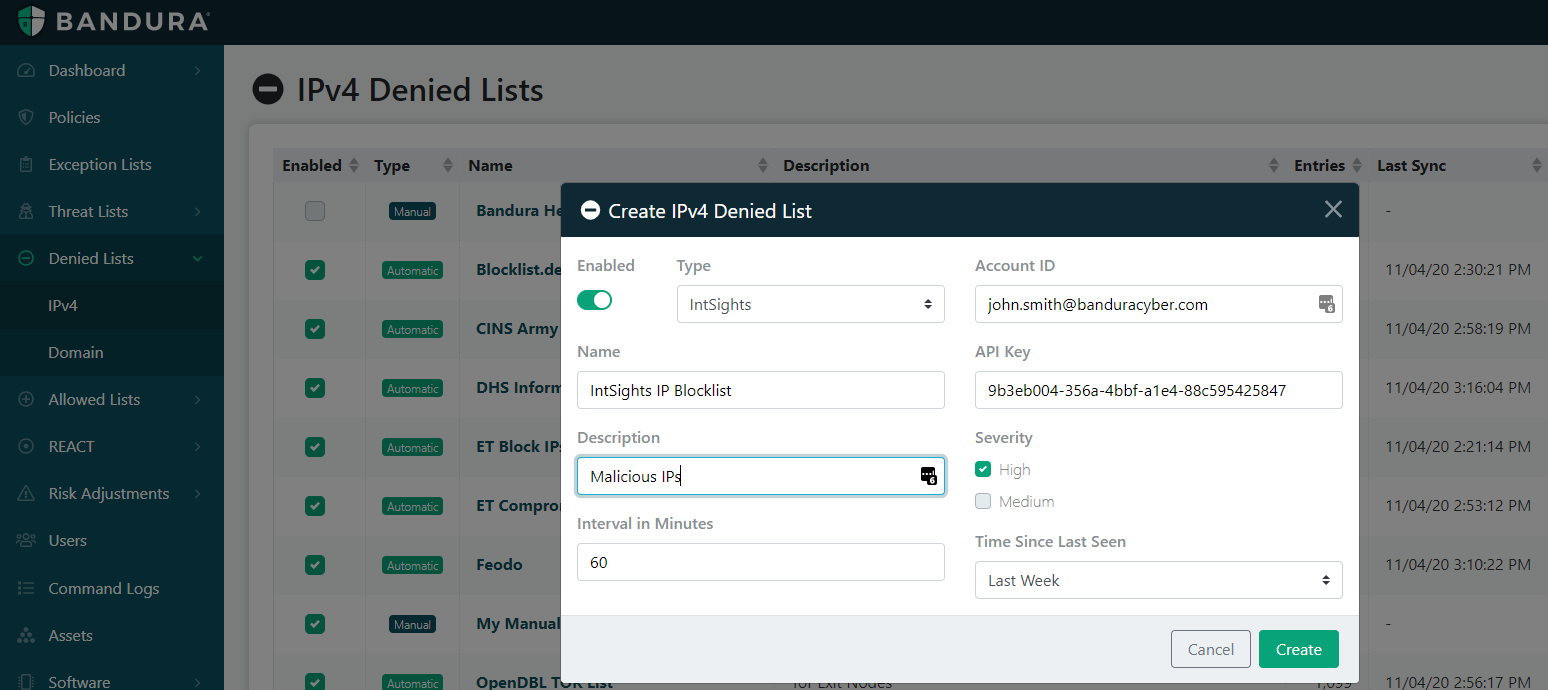The height and width of the screenshot is (690, 1548).
Task: Click the Cancel button
Action: [x=1210, y=650]
